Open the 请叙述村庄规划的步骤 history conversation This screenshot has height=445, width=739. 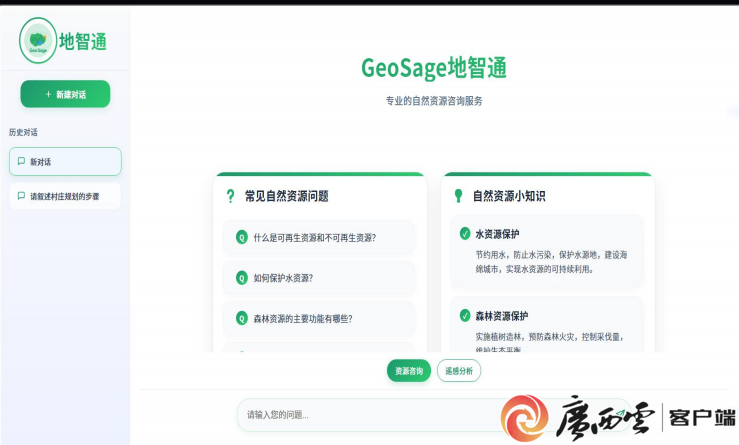coord(65,196)
